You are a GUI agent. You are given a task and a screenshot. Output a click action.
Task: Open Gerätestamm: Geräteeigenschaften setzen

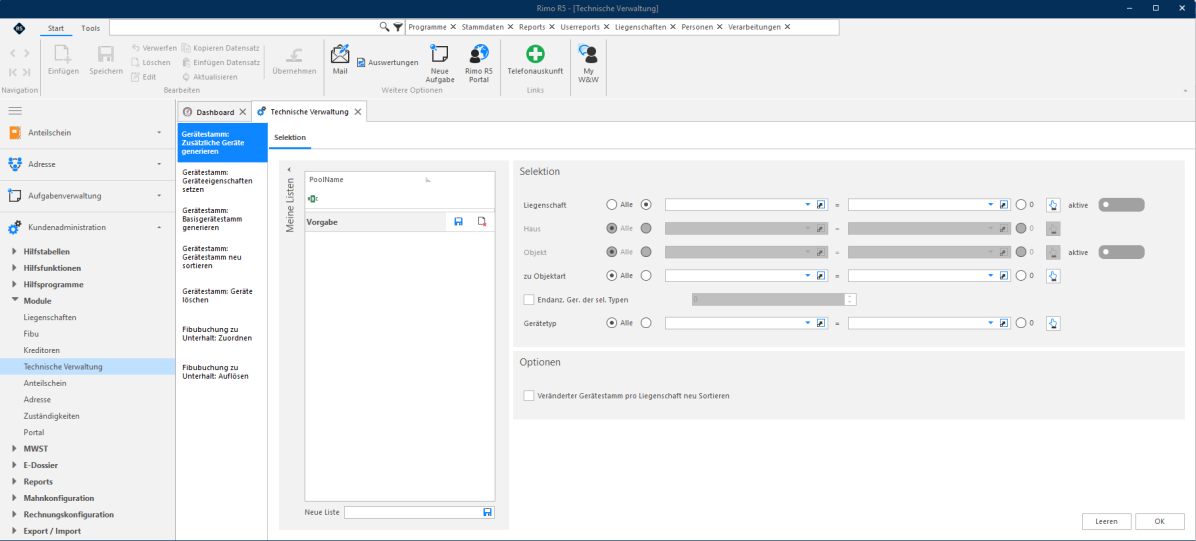[x=221, y=180]
